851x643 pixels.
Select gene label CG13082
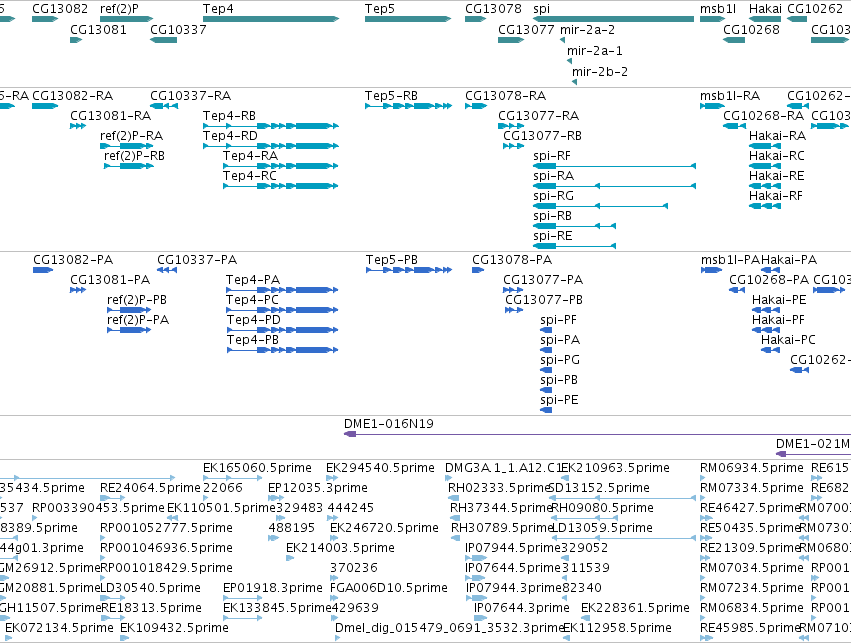(60, 9)
